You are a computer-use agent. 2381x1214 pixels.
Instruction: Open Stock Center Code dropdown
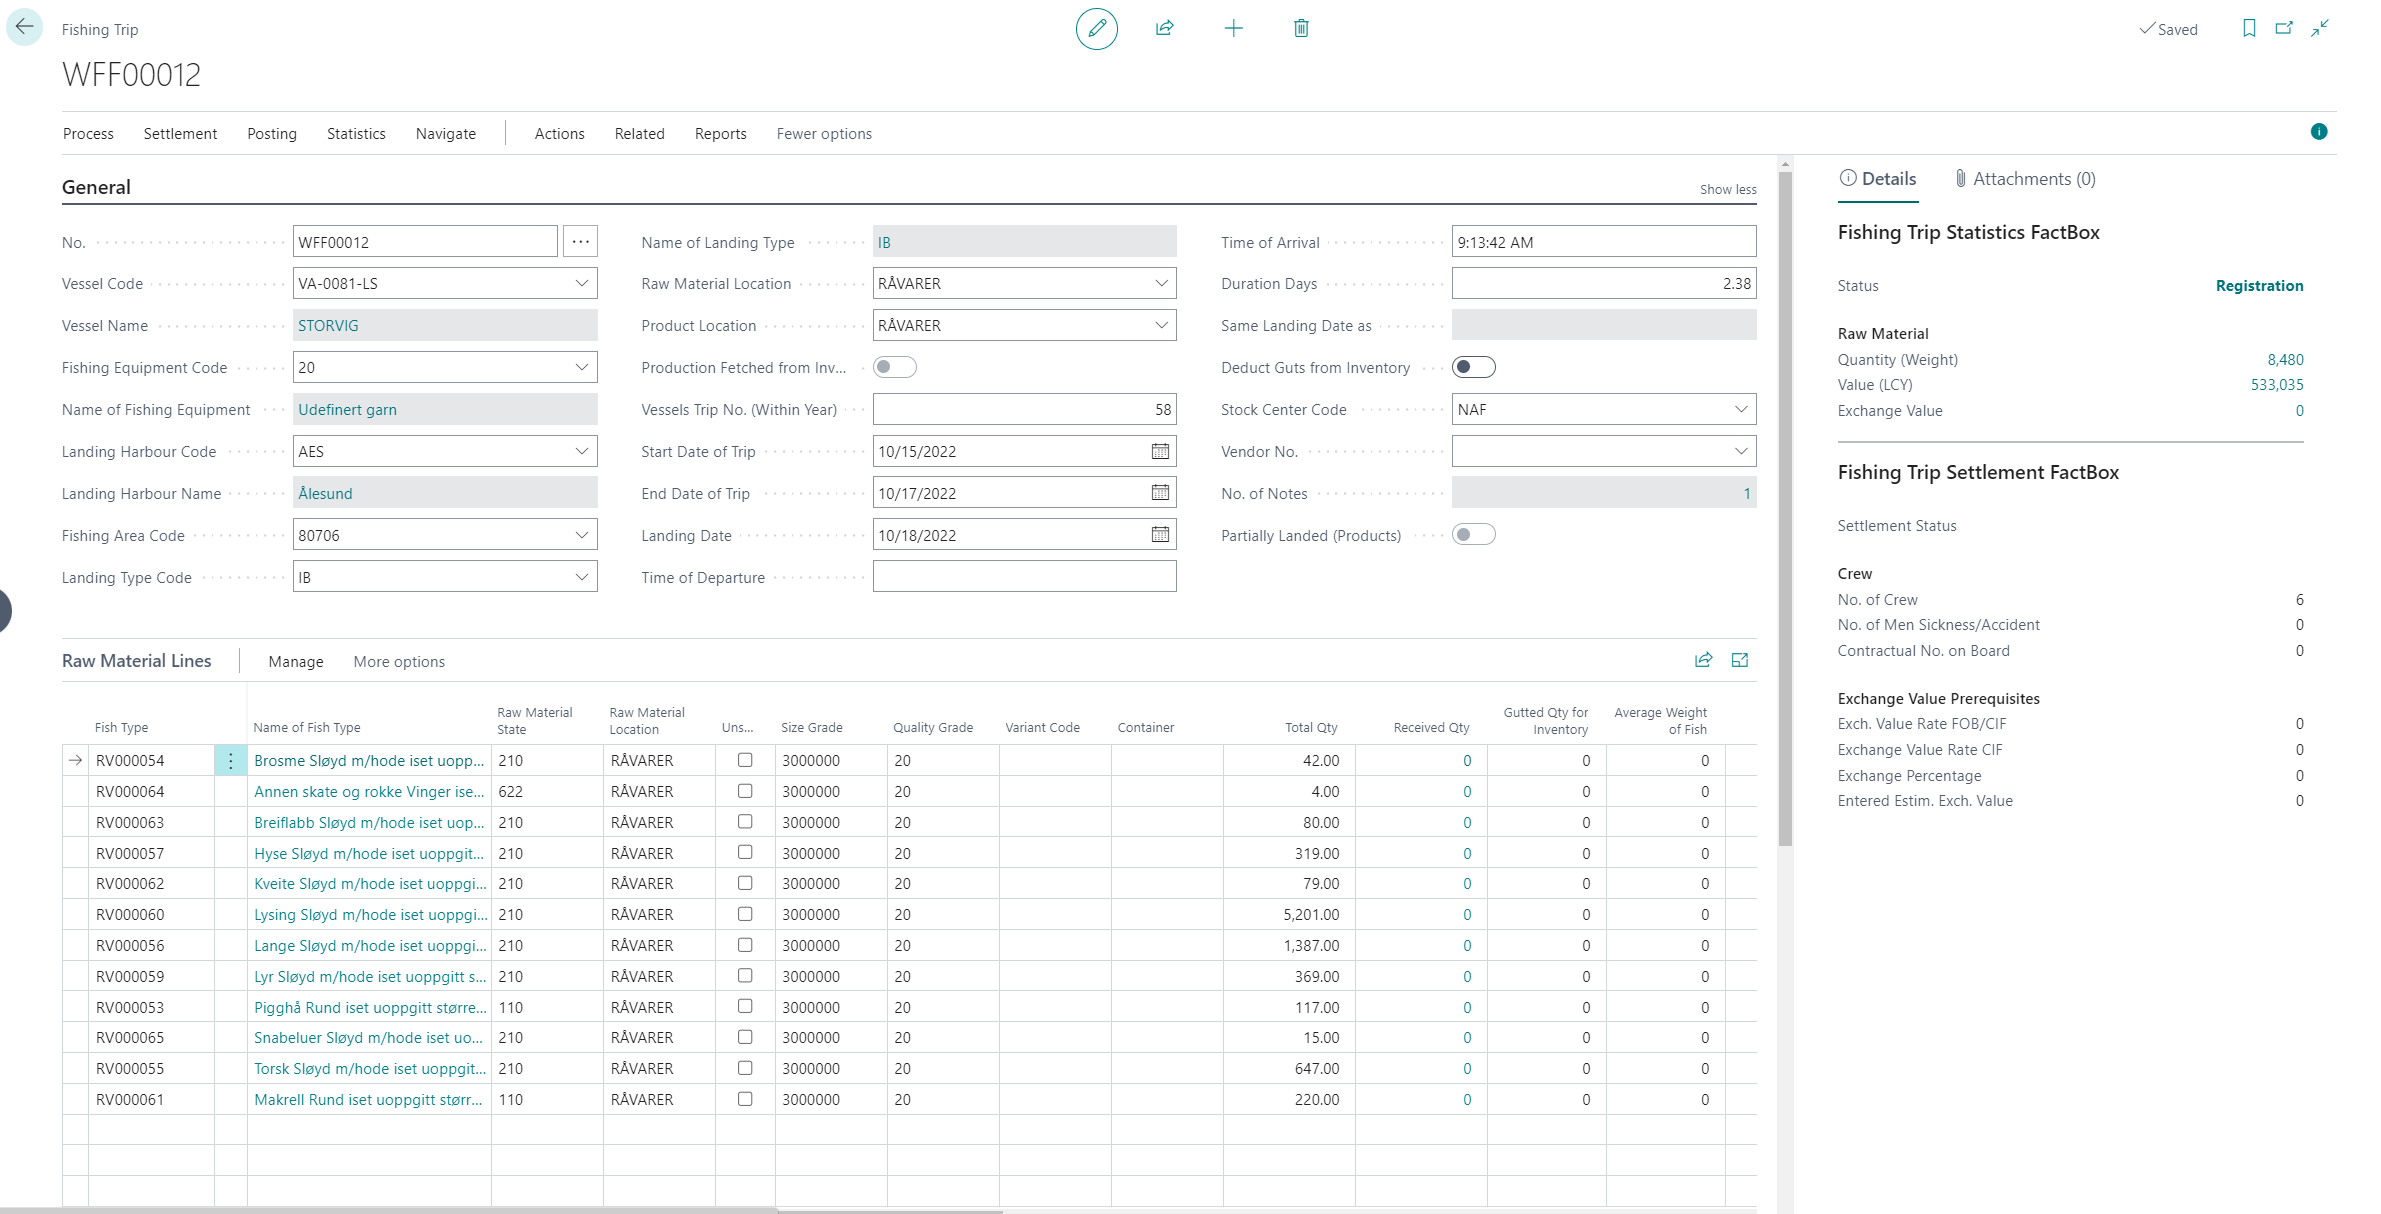point(1740,409)
